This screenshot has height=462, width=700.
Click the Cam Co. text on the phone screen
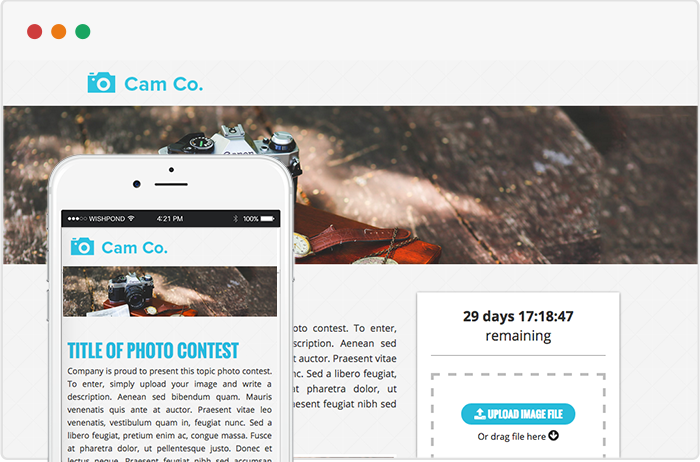click(134, 248)
